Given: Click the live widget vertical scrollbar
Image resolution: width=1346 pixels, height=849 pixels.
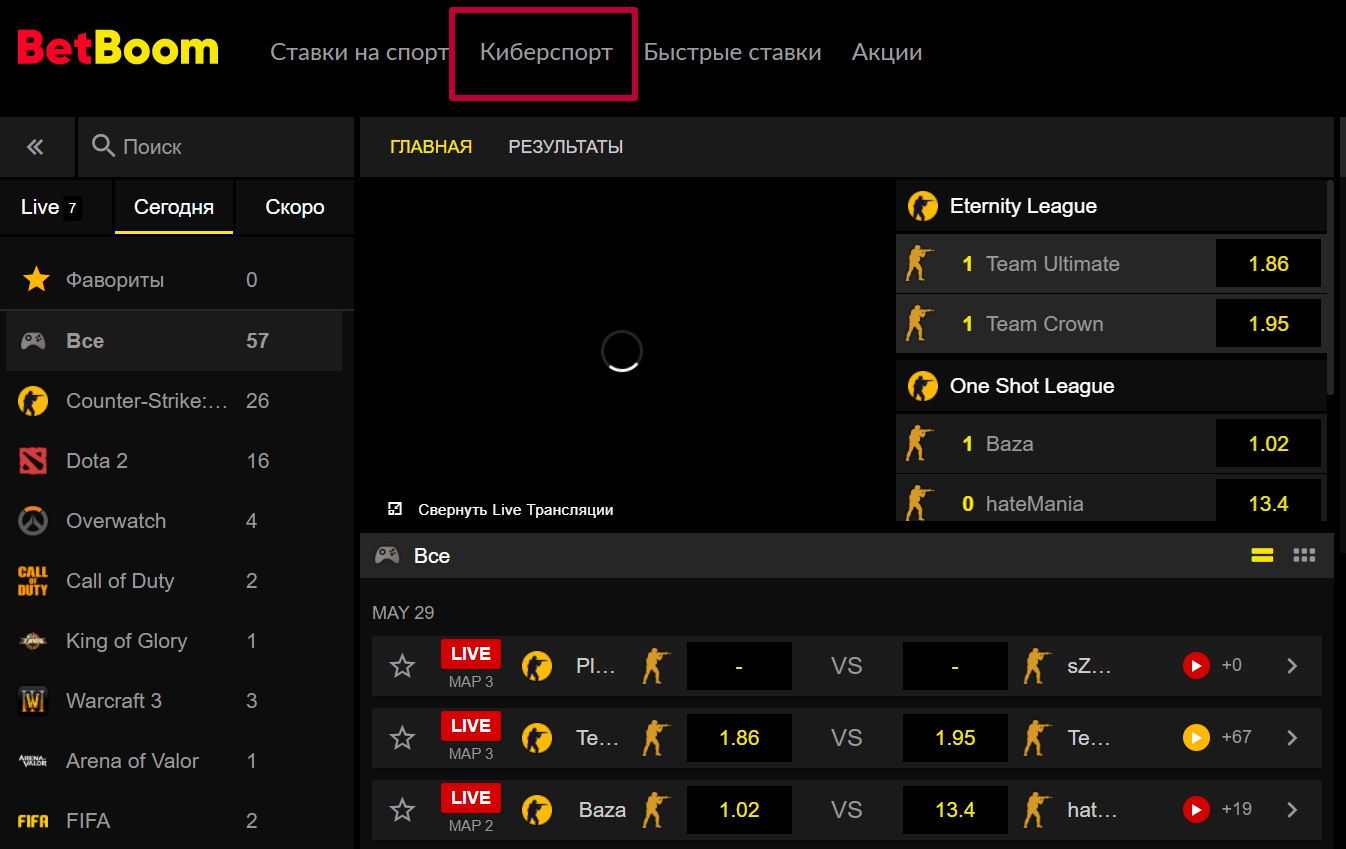Looking at the screenshot, I should (x=1330, y=287).
